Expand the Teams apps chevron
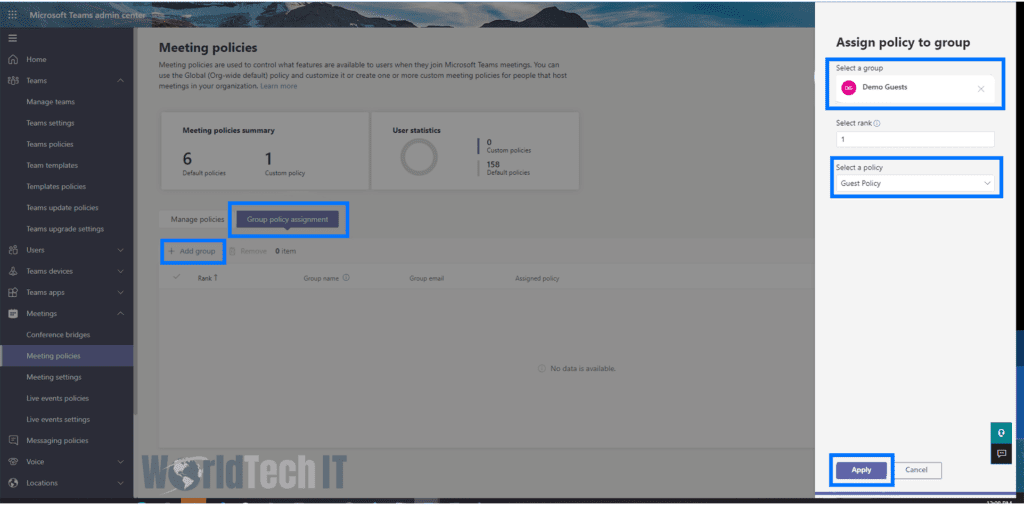The height and width of the screenshot is (505, 1024). point(120,292)
